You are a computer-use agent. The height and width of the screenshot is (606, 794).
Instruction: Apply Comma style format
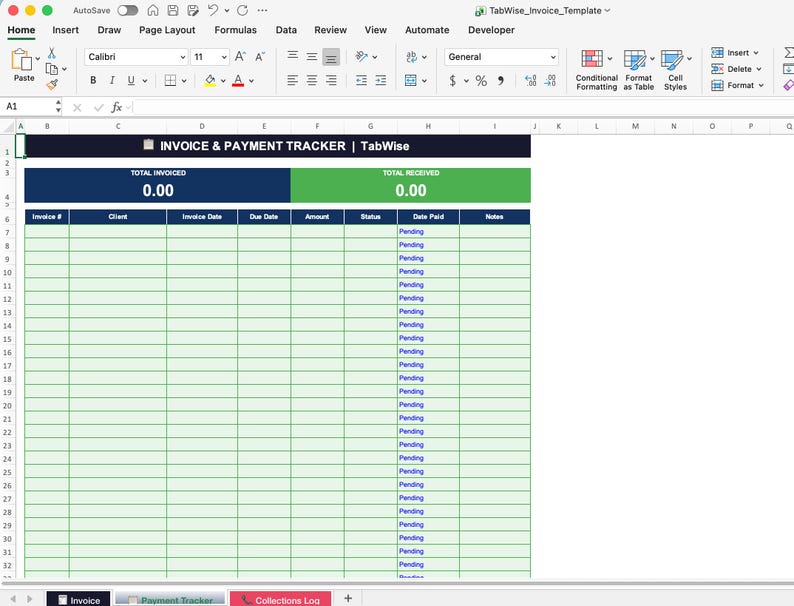(x=500, y=80)
